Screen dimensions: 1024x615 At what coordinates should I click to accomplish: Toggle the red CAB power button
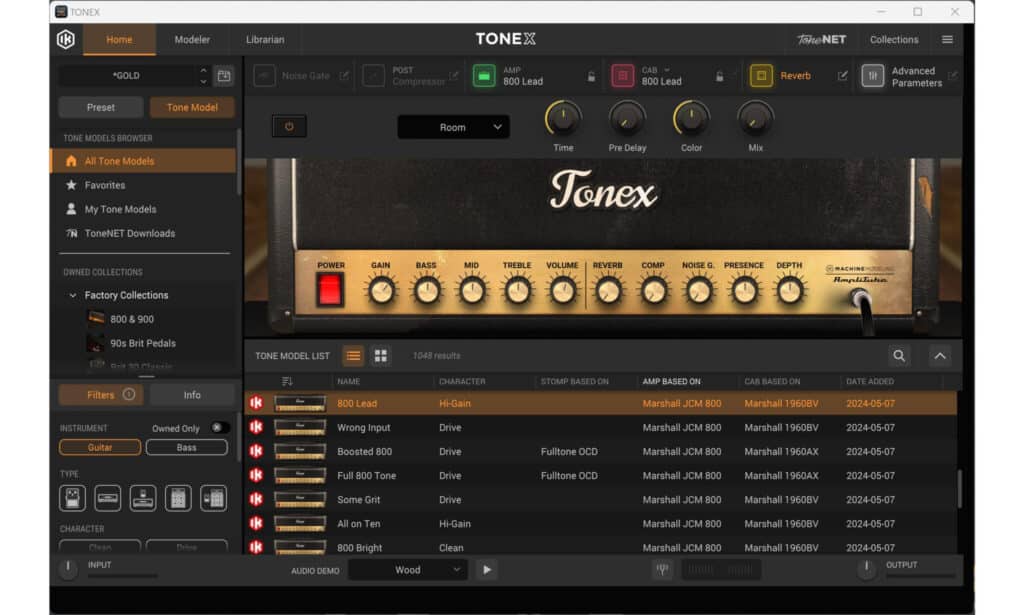click(622, 76)
